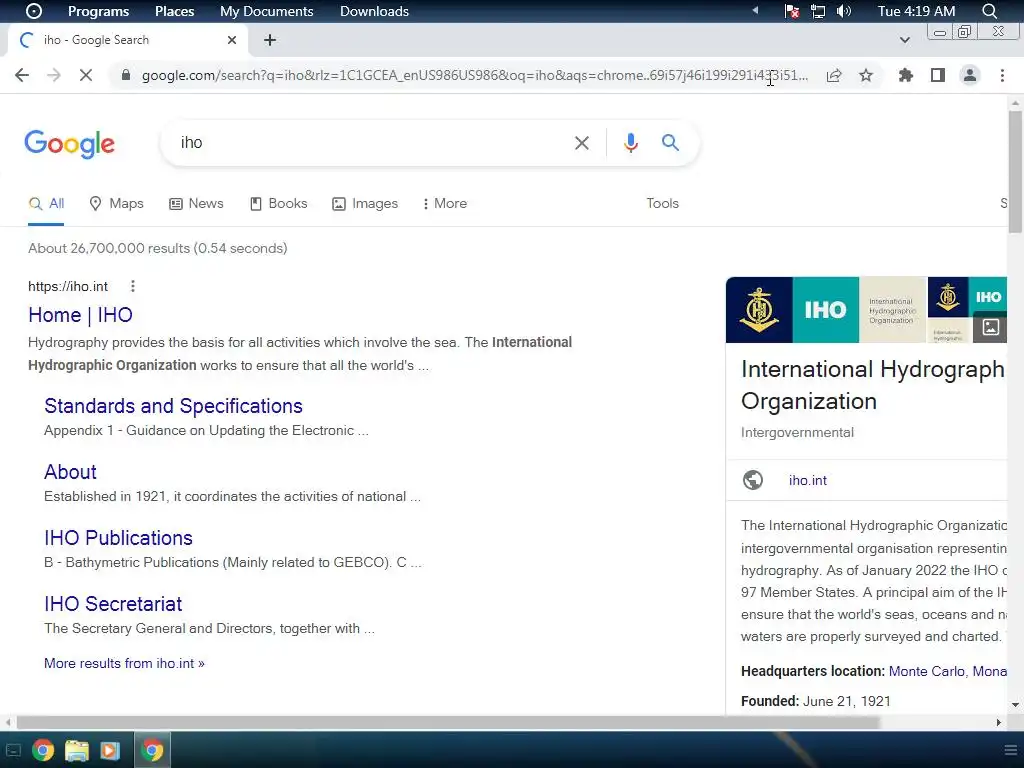This screenshot has width=1024, height=768.
Task: Toggle the Chrome side panel icon
Action: [x=938, y=75]
